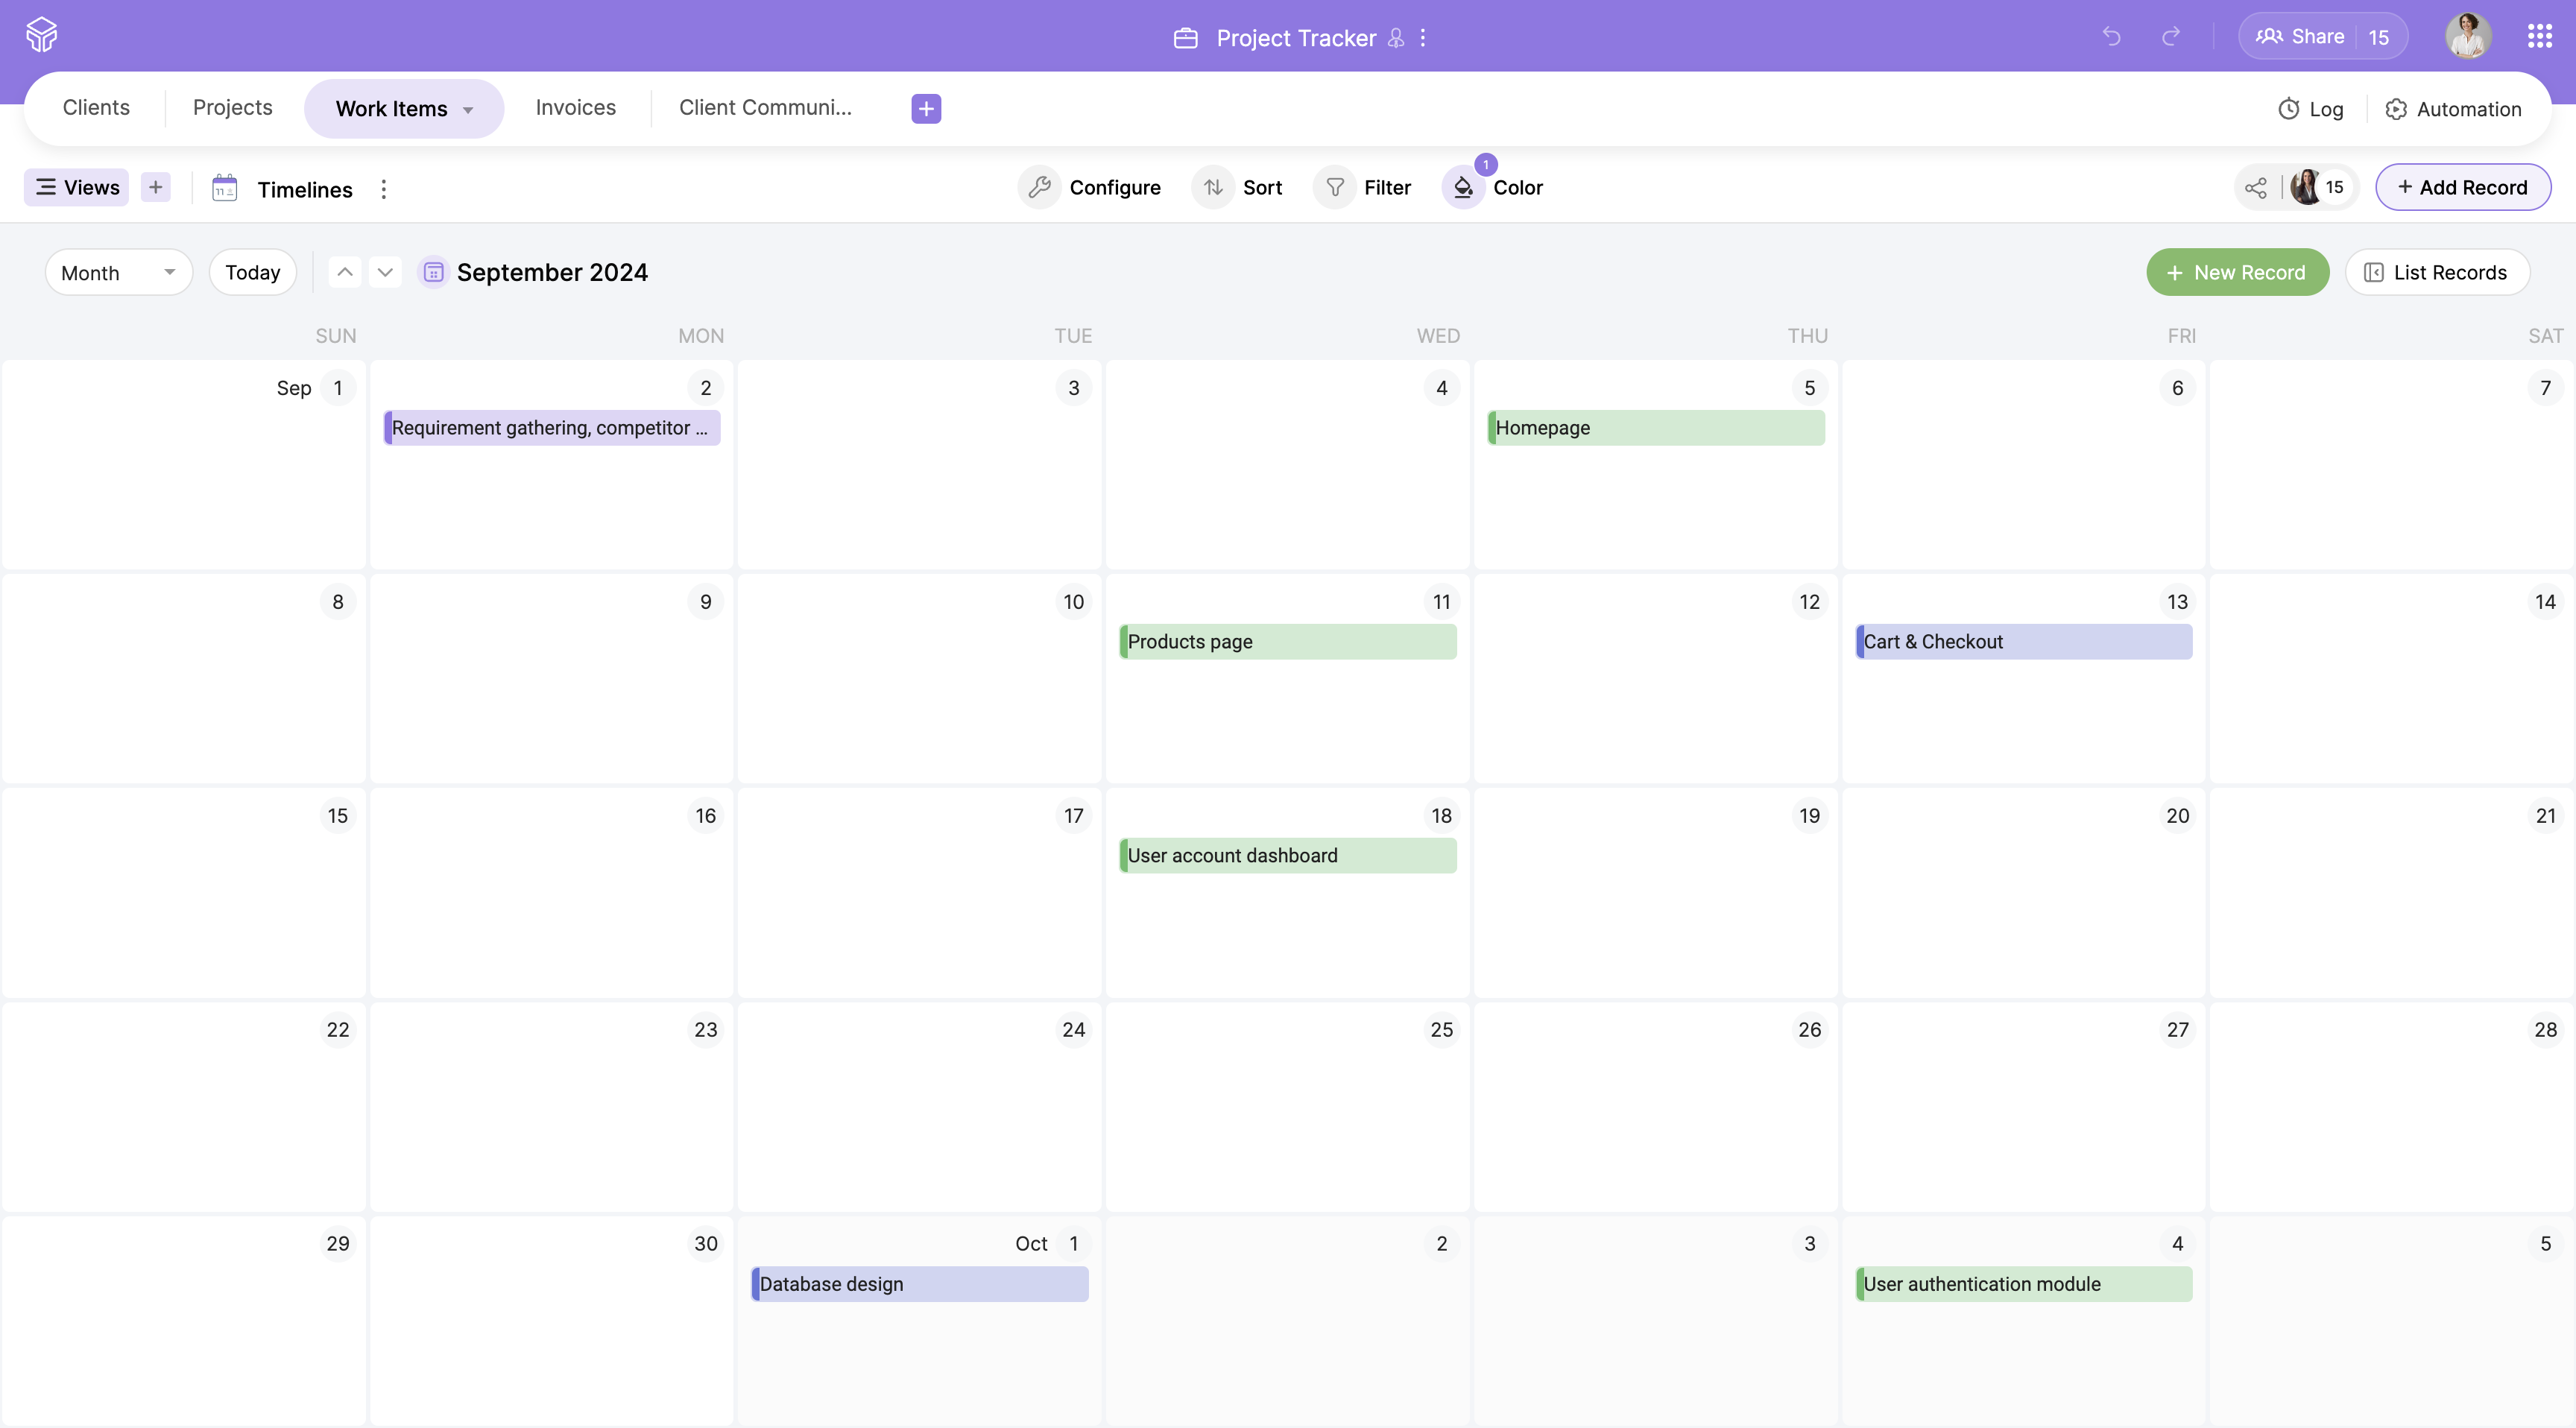Screen dimensions: 2576x1428
Task: Open the apps grid launcher
Action: (2540, 36)
